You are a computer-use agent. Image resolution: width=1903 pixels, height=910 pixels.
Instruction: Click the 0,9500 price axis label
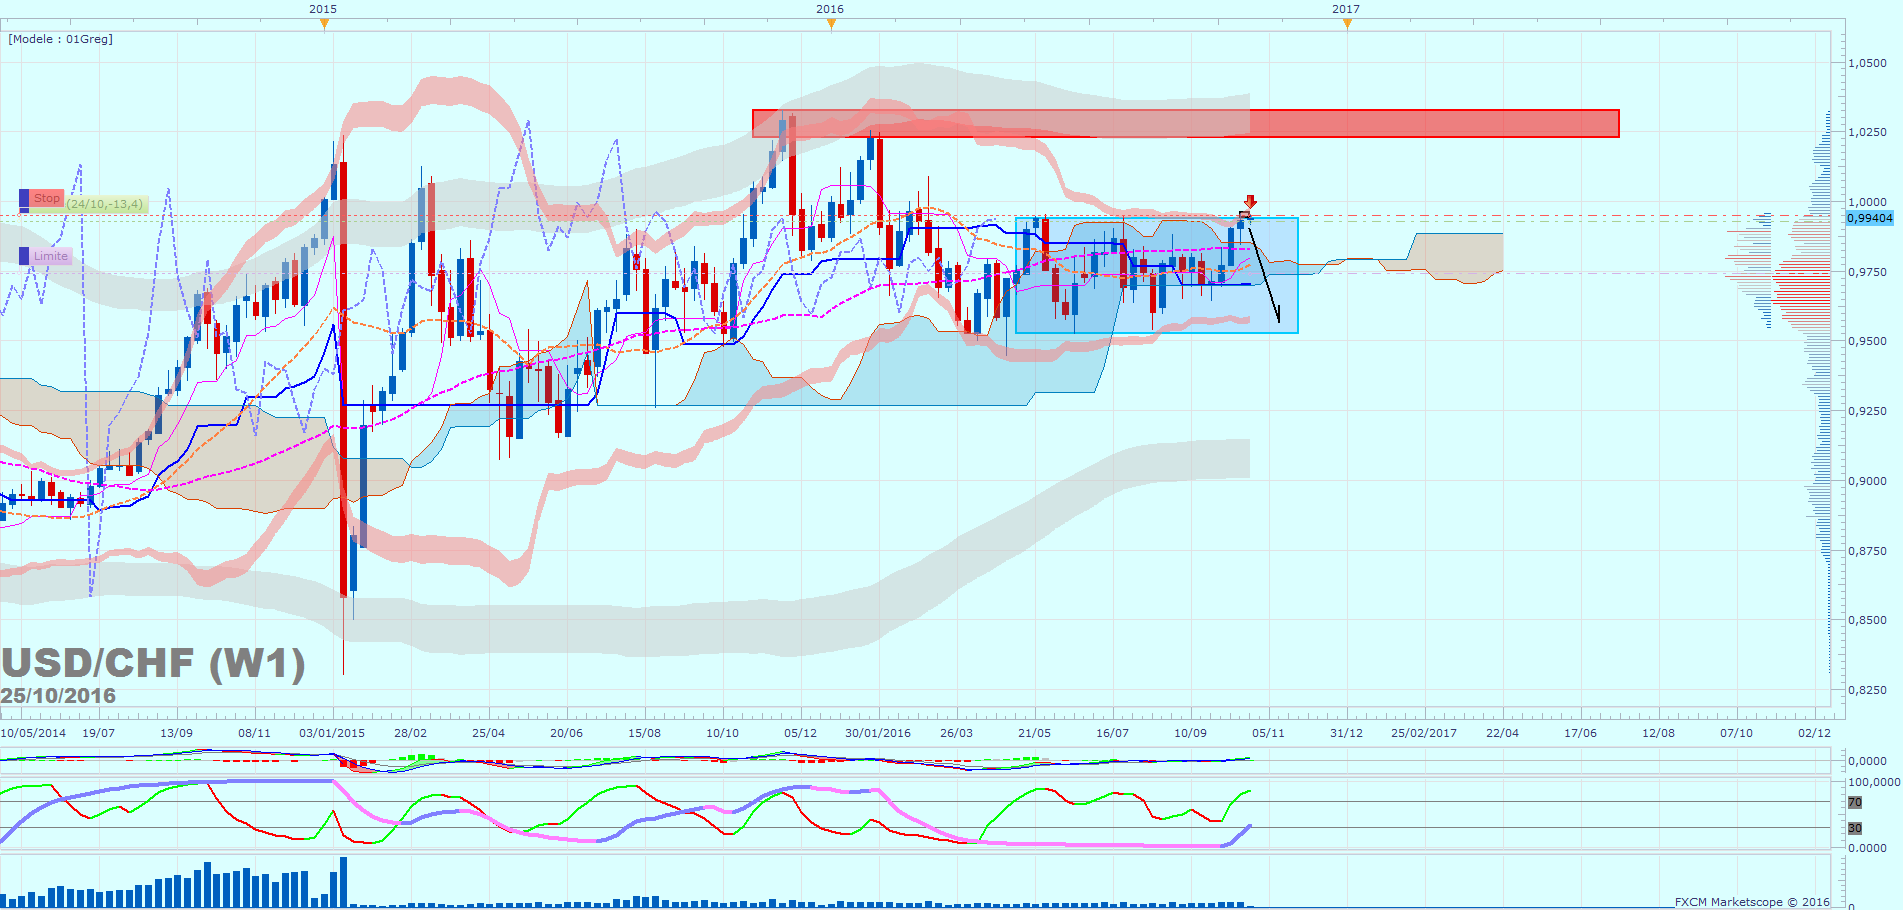[x=1867, y=341]
